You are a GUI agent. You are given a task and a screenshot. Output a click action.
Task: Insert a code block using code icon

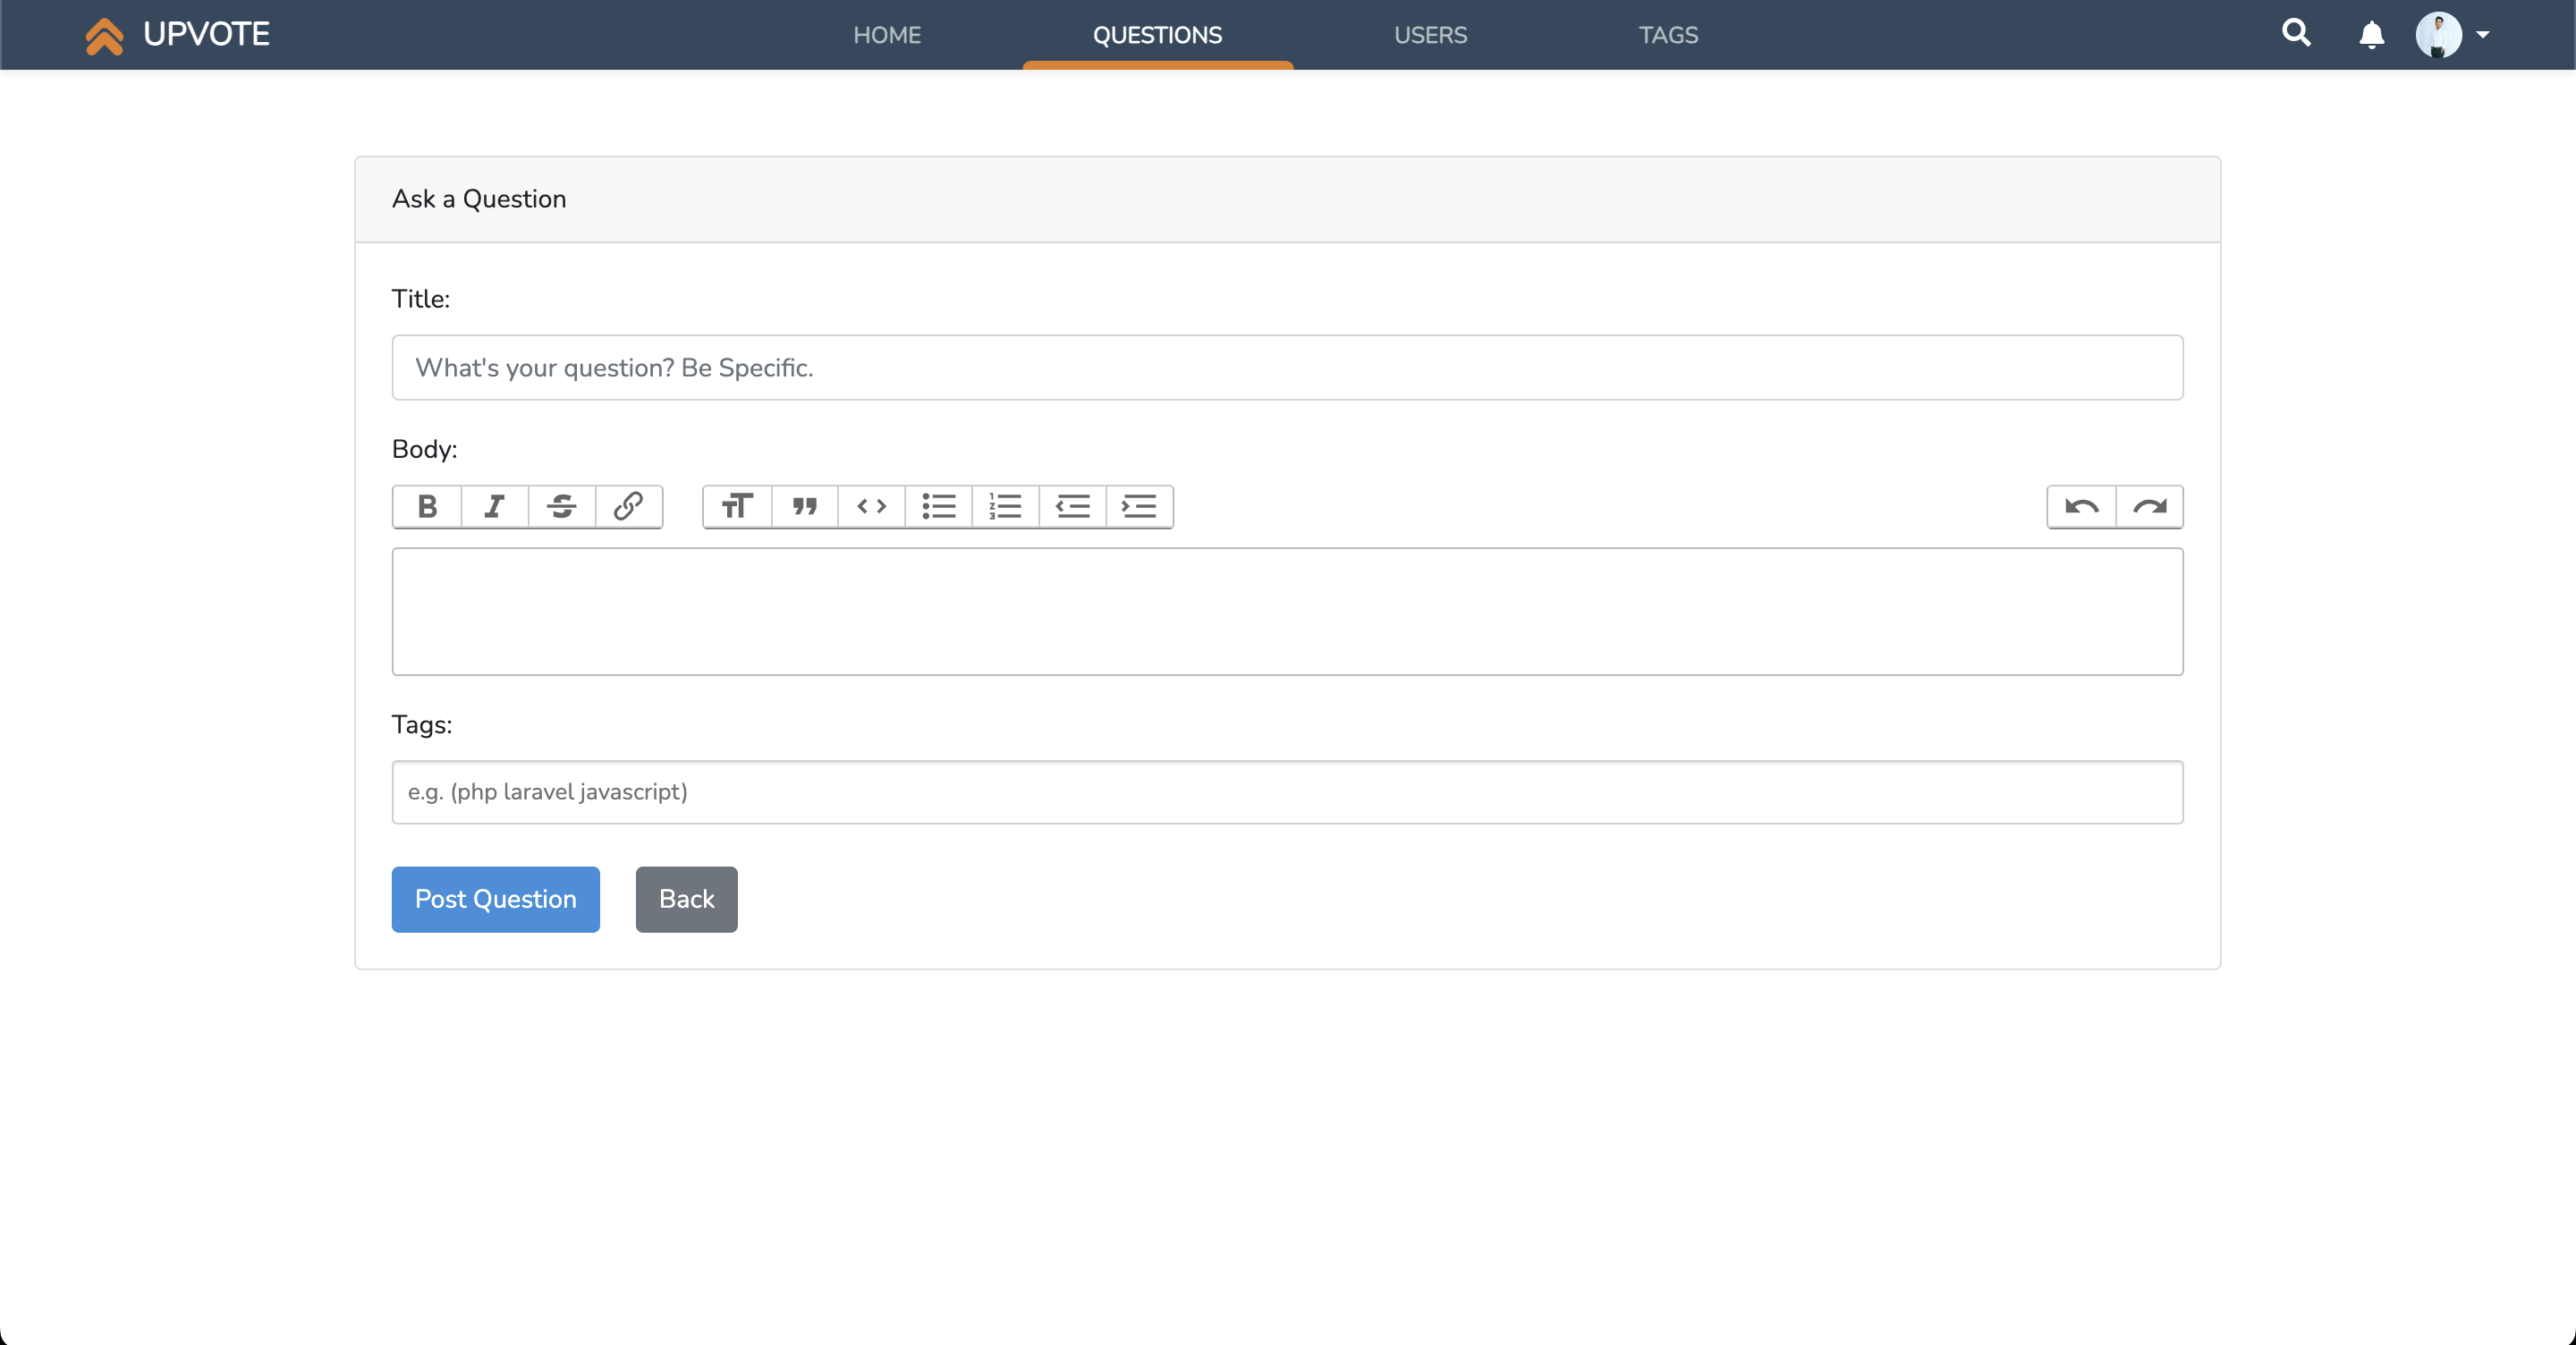[x=871, y=506]
